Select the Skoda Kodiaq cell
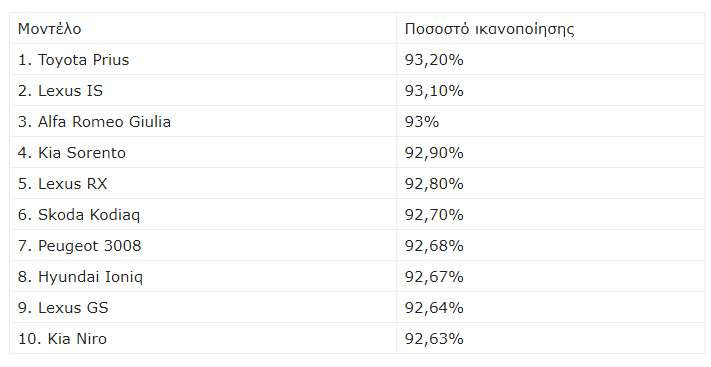711x367 pixels. click(x=203, y=214)
